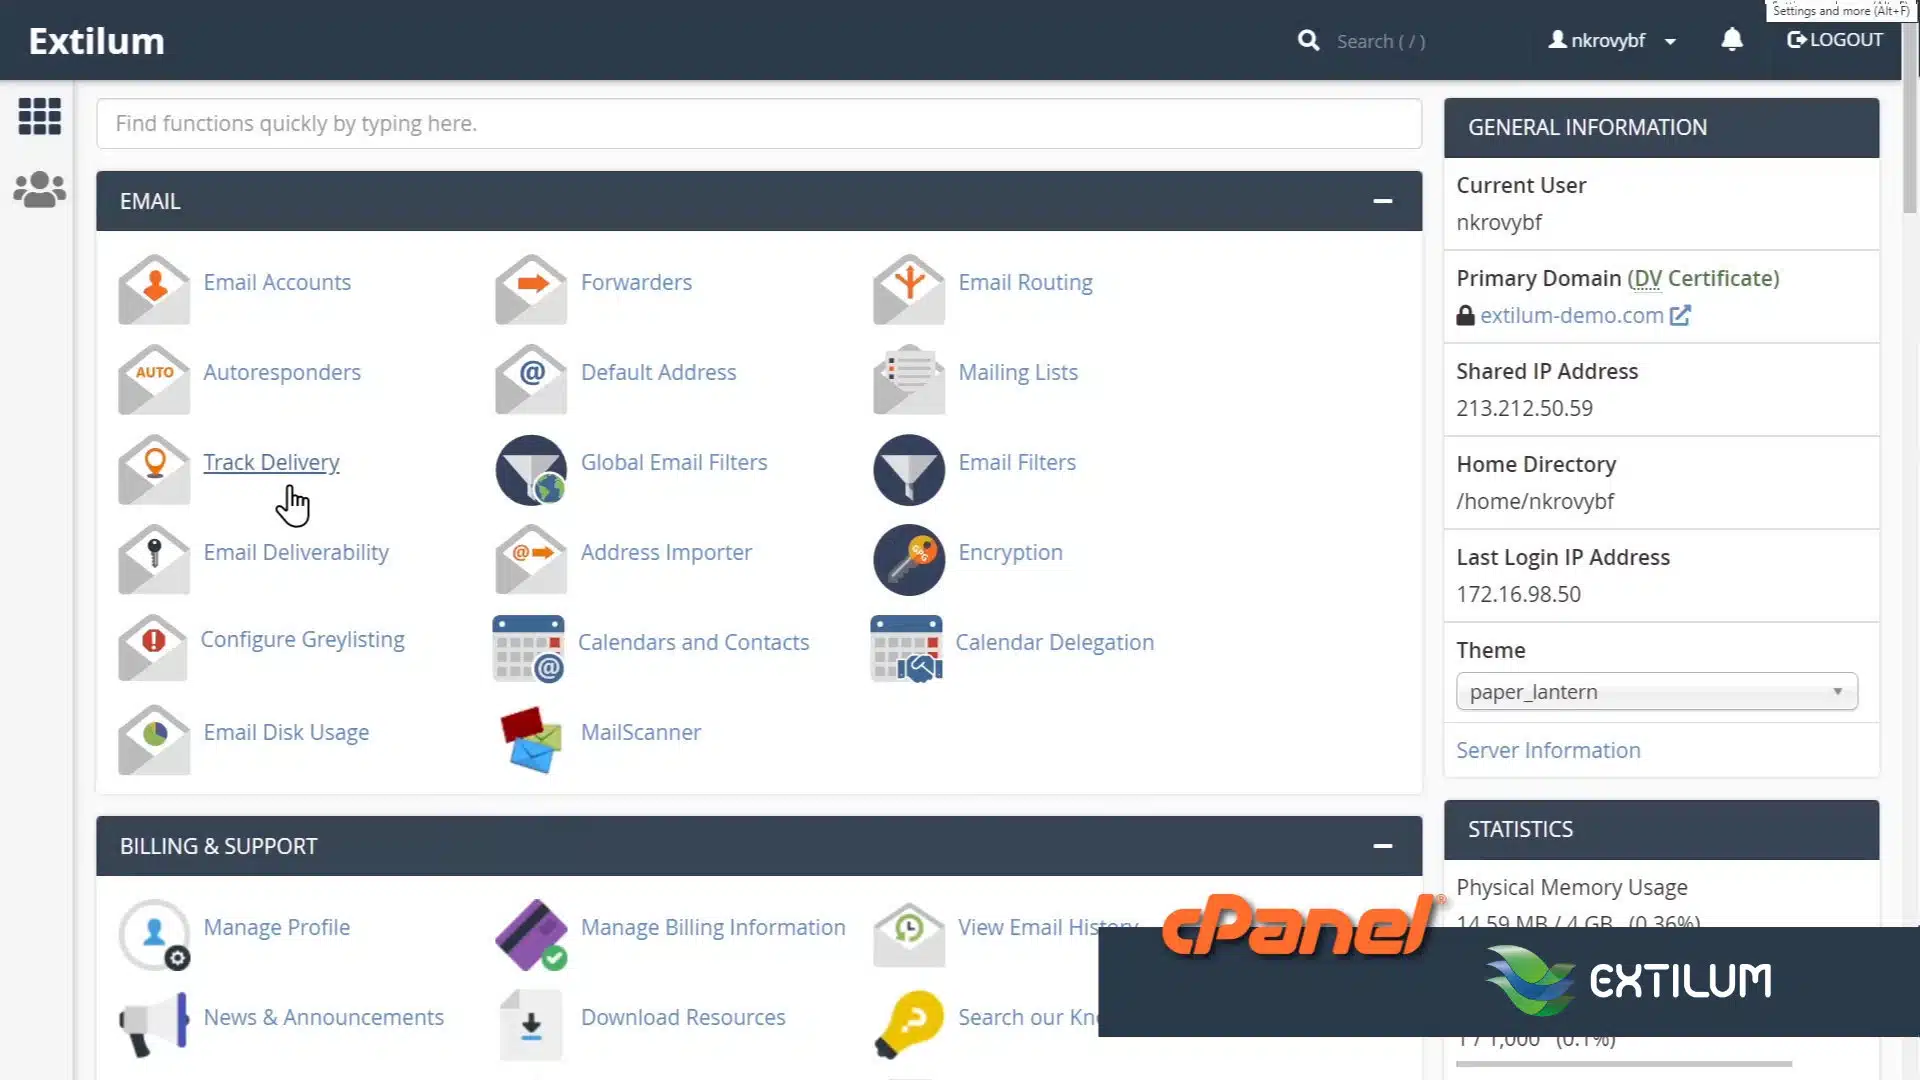This screenshot has width=1920, height=1080.
Task: Open the Encryption key icon
Action: (x=909, y=559)
